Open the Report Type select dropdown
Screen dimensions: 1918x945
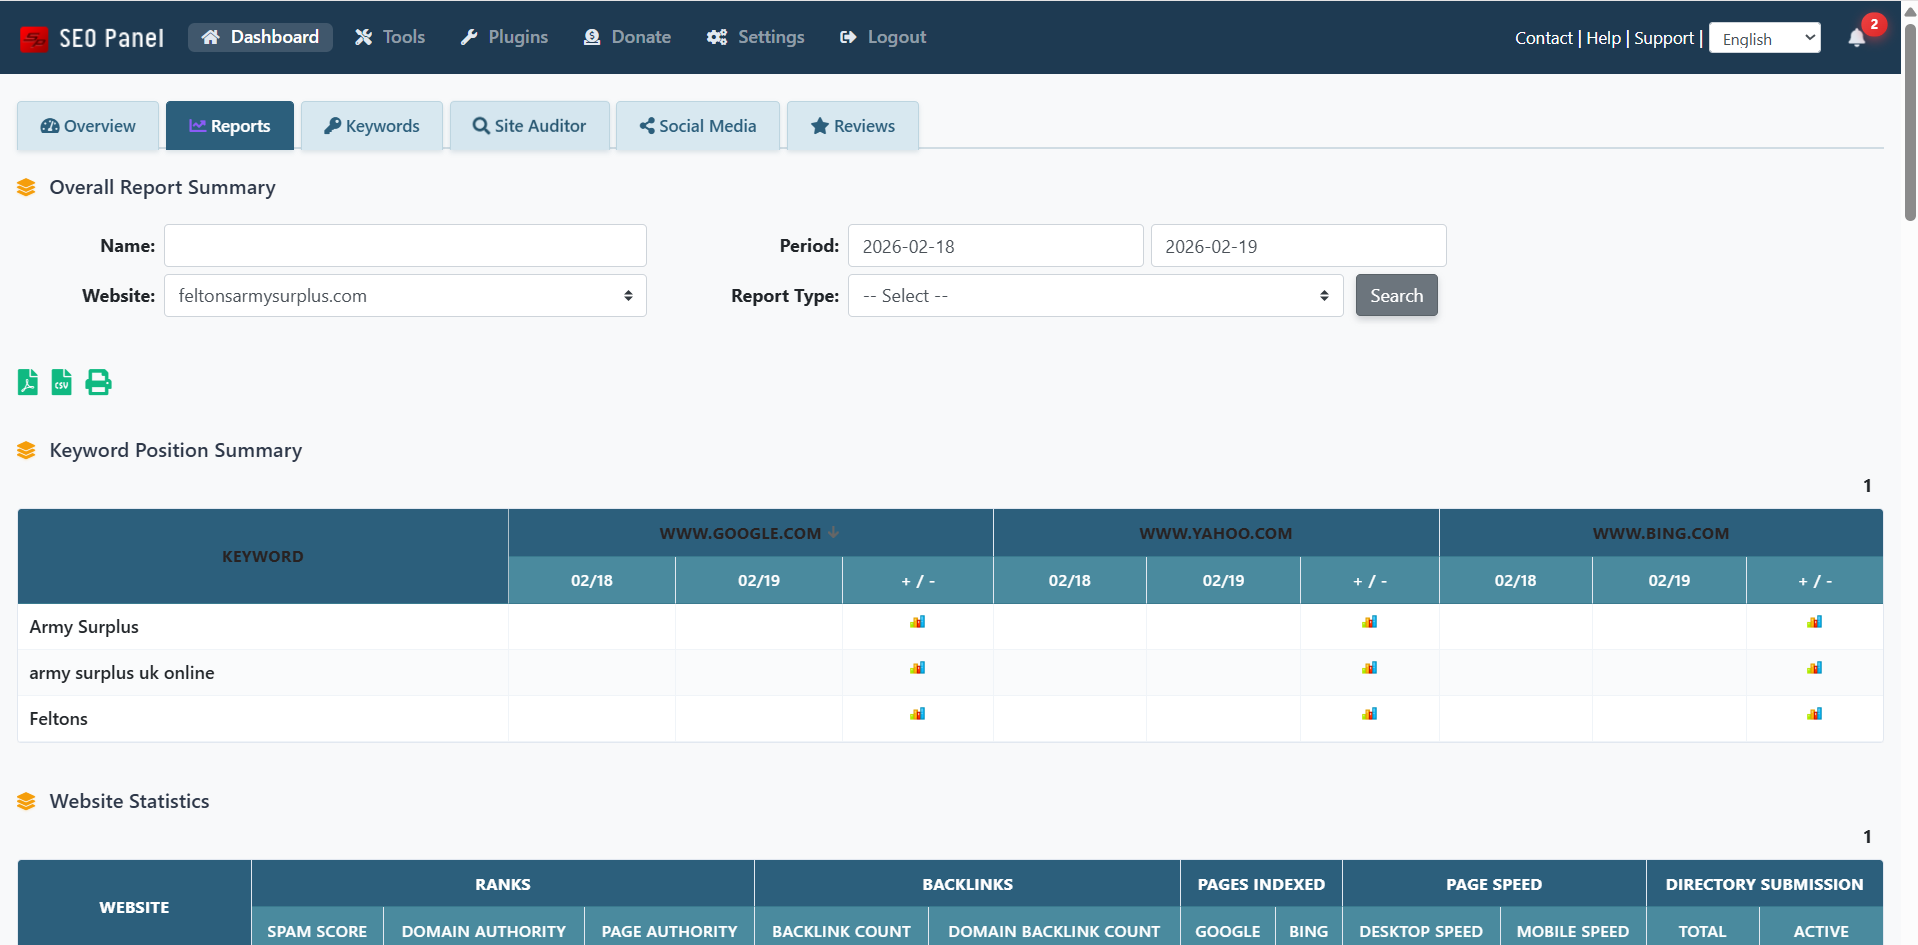(x=1094, y=295)
